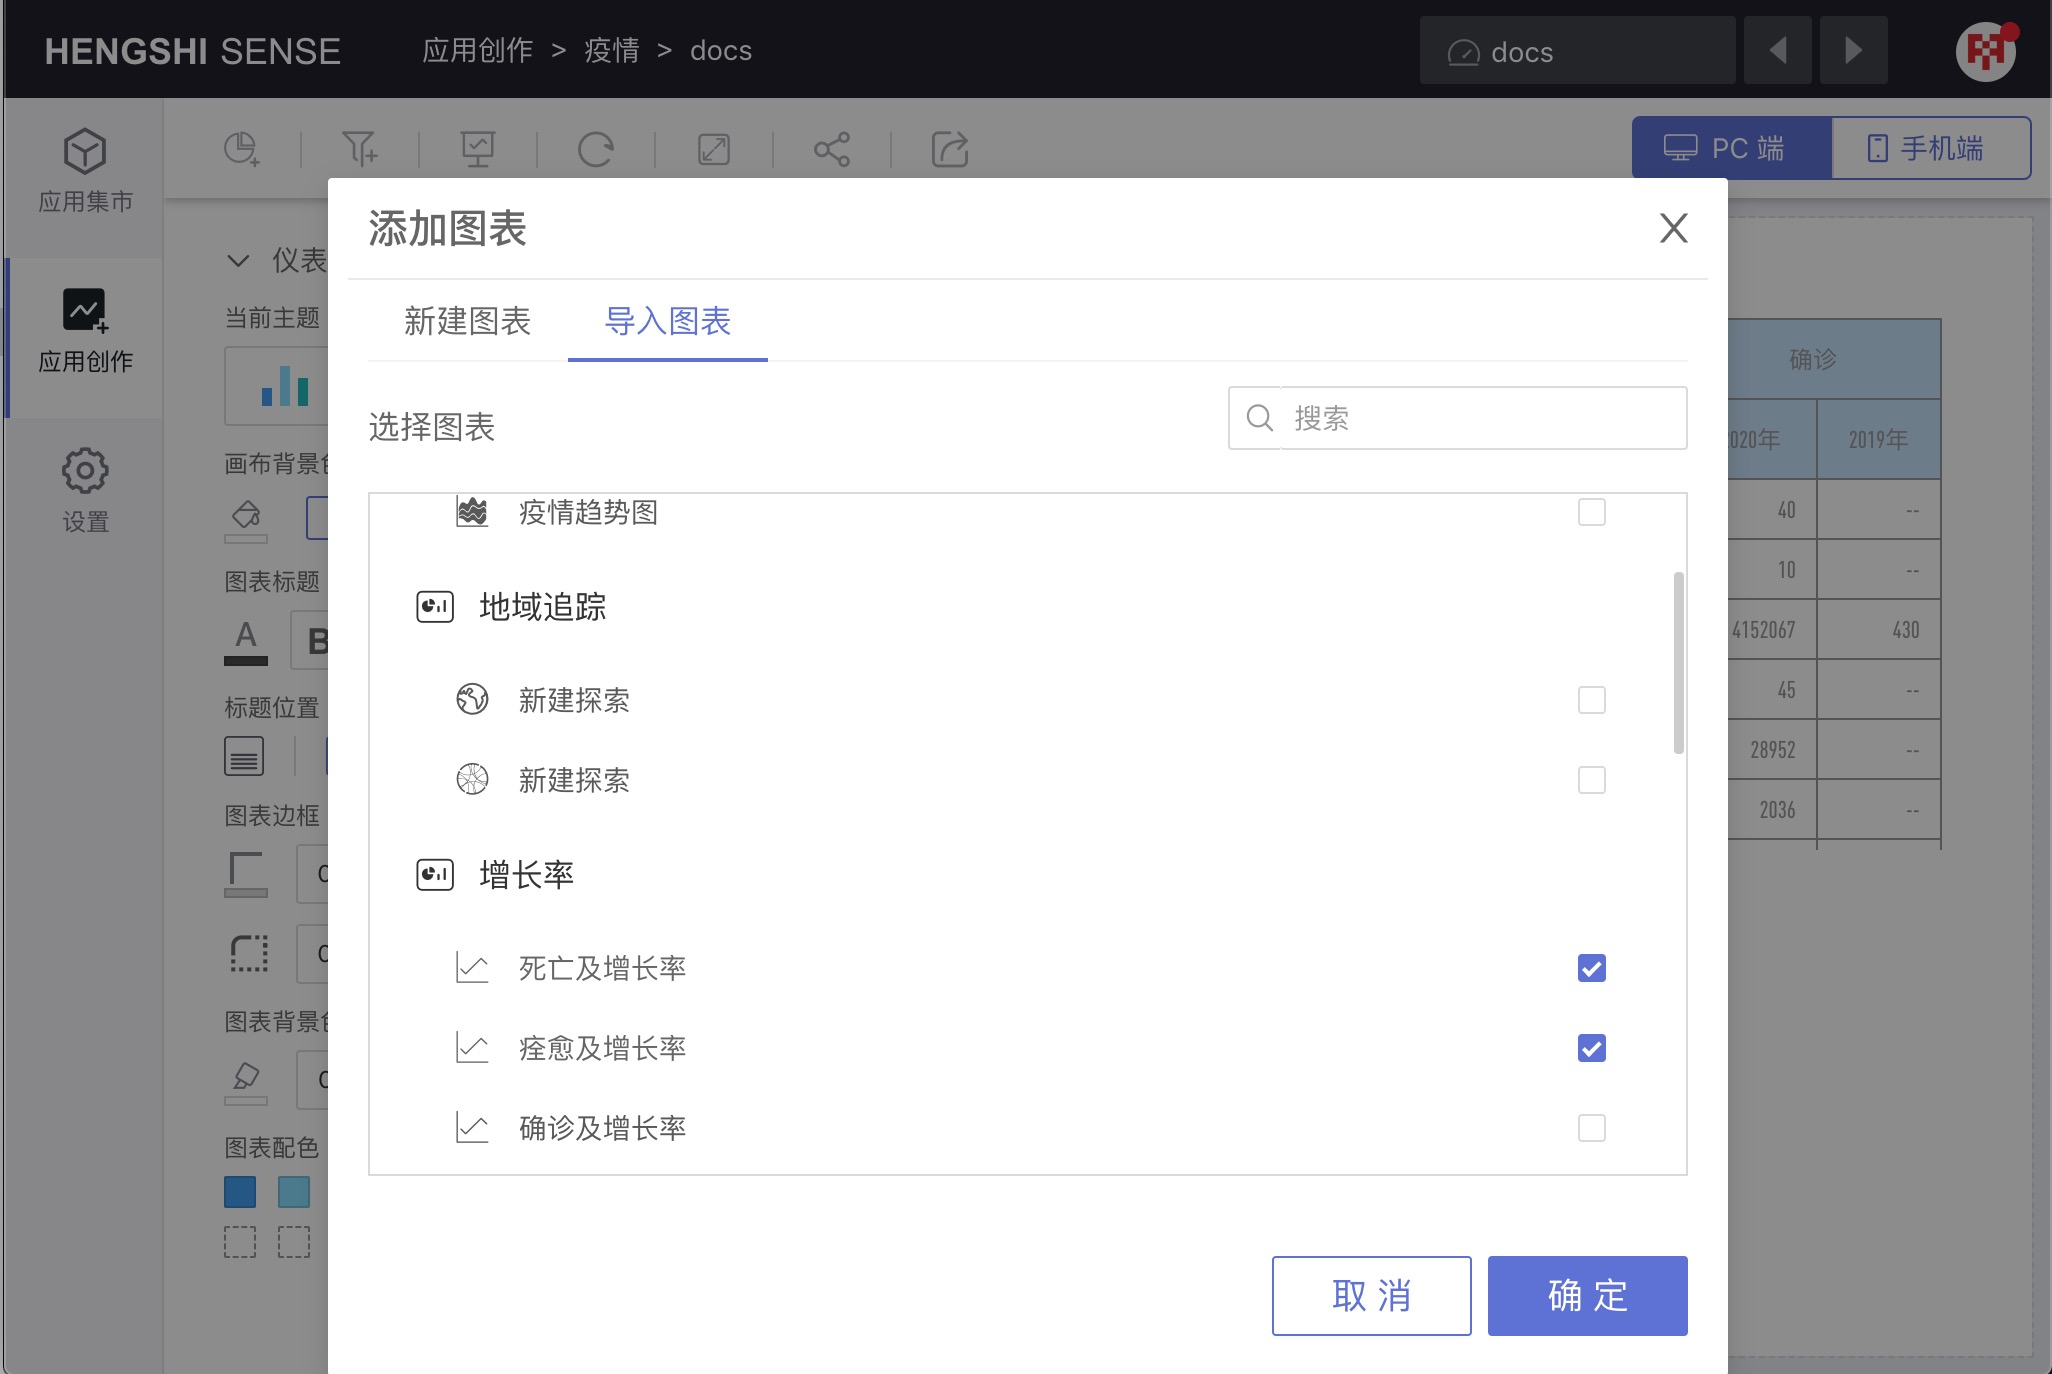Check the first 新建探索 checkbox
2052x1374 pixels.
pyautogui.click(x=1592, y=700)
